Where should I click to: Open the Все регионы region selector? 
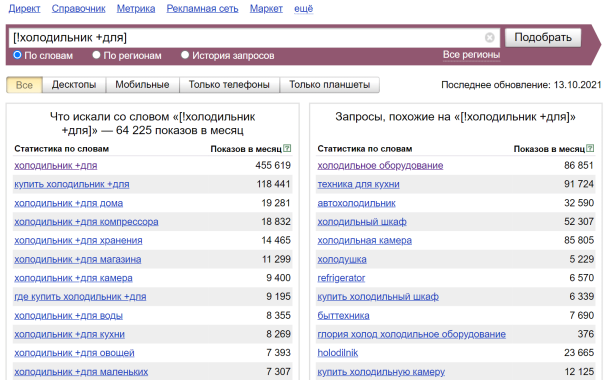click(471, 55)
